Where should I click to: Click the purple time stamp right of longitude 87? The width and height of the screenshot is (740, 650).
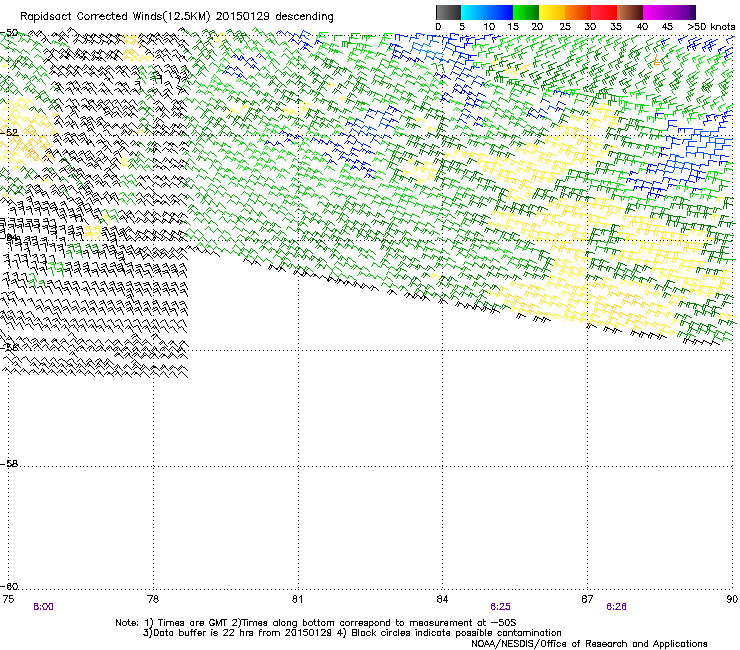pos(616,607)
